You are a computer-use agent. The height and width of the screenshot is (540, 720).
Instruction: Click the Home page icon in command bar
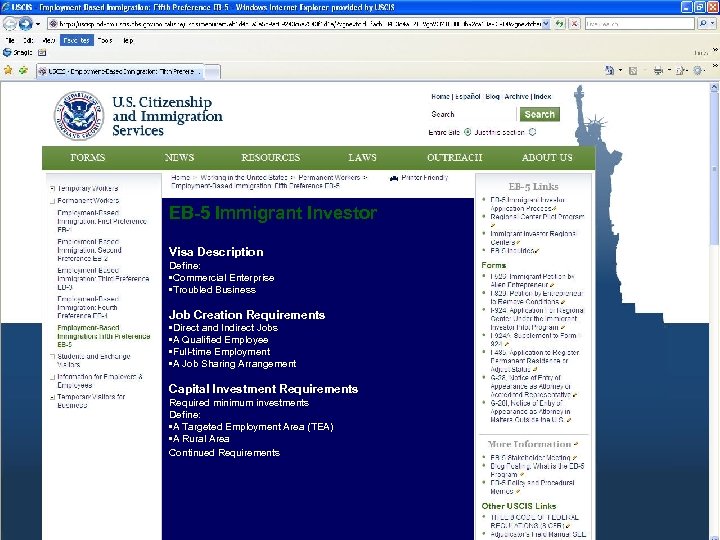tap(609, 70)
